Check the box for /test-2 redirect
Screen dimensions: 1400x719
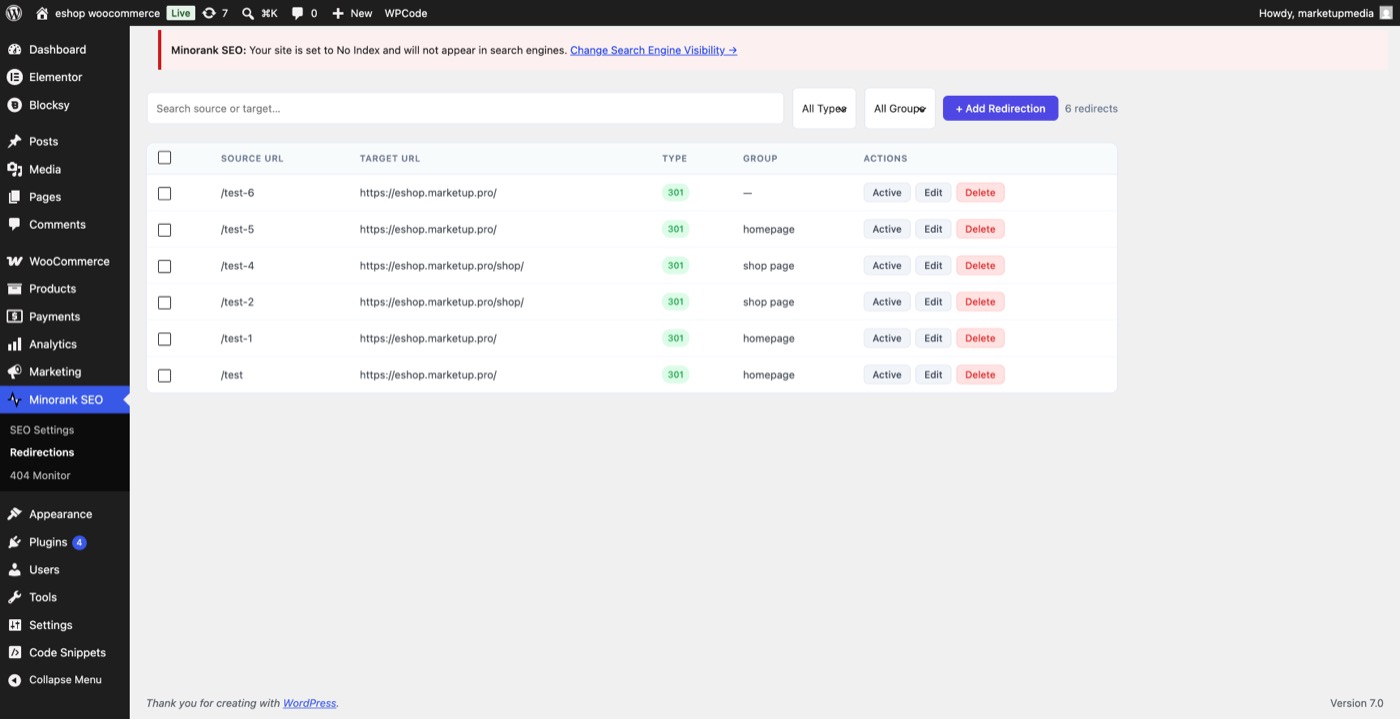[165, 302]
